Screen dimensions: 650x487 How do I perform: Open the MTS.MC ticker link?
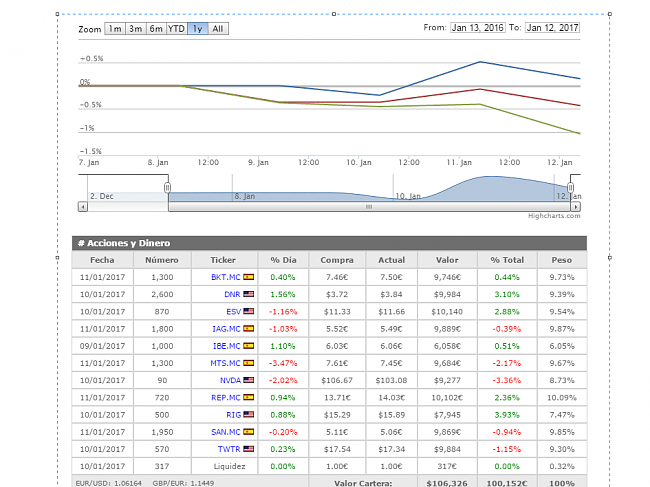point(225,363)
